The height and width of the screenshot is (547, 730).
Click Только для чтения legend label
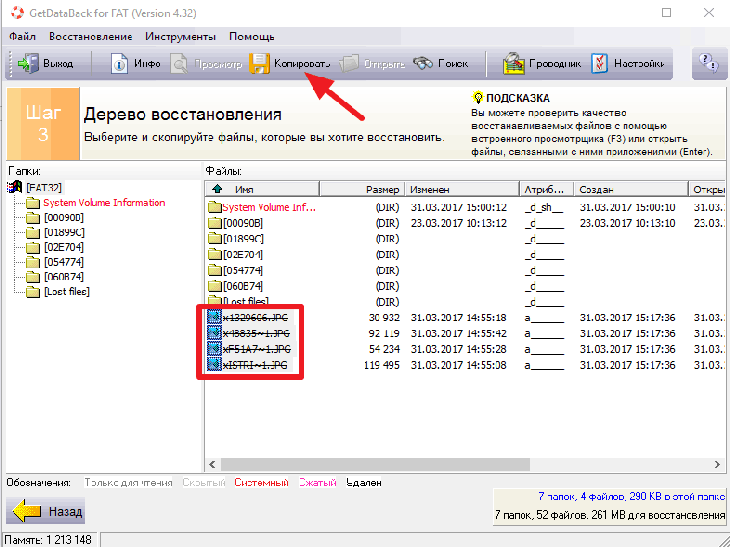coord(128,482)
